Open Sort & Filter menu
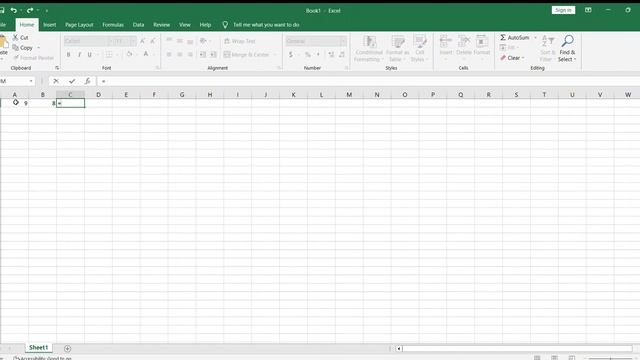Image resolution: width=640 pixels, height=360 pixels. point(547,49)
